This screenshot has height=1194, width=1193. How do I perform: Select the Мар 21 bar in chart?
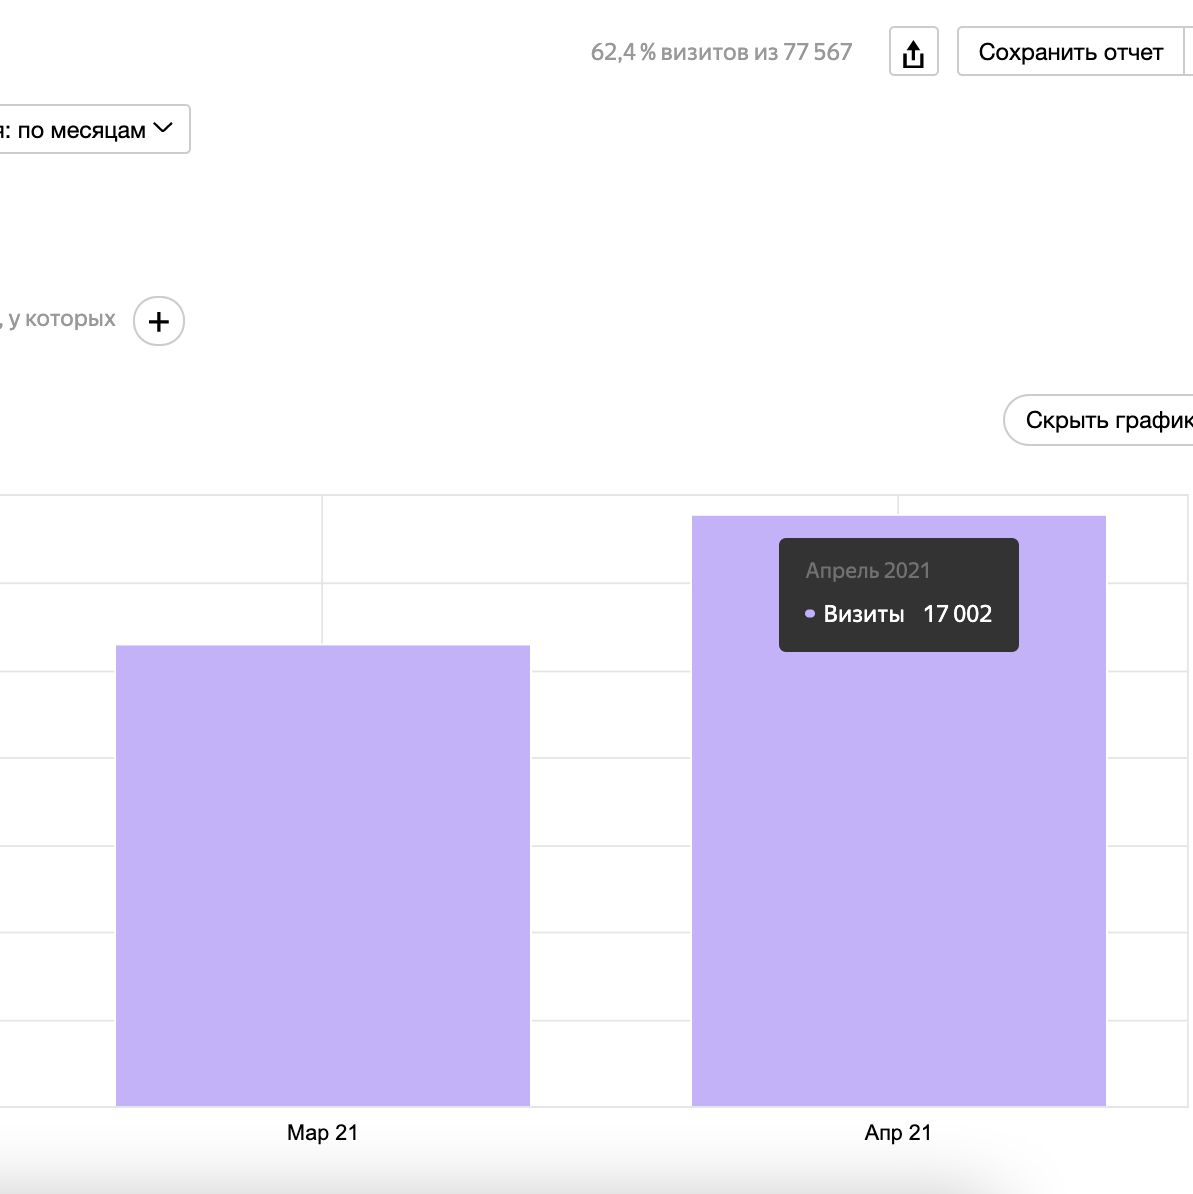[323, 876]
